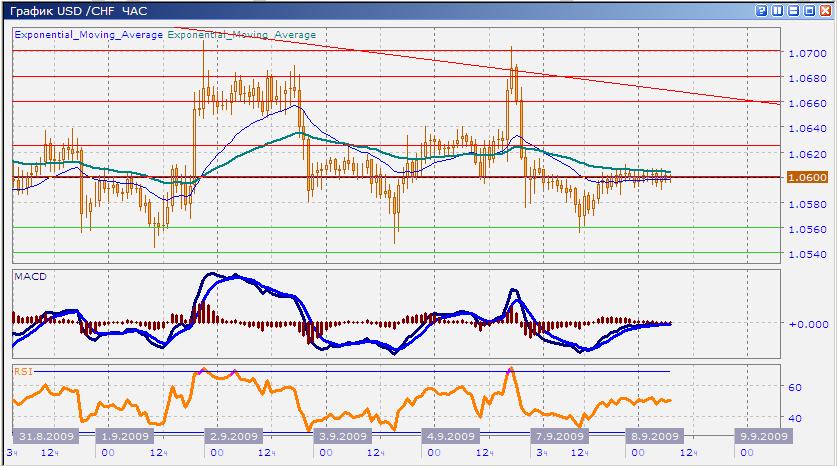Click the MACD panel label
Screen dimensions: 837x466
point(31,276)
